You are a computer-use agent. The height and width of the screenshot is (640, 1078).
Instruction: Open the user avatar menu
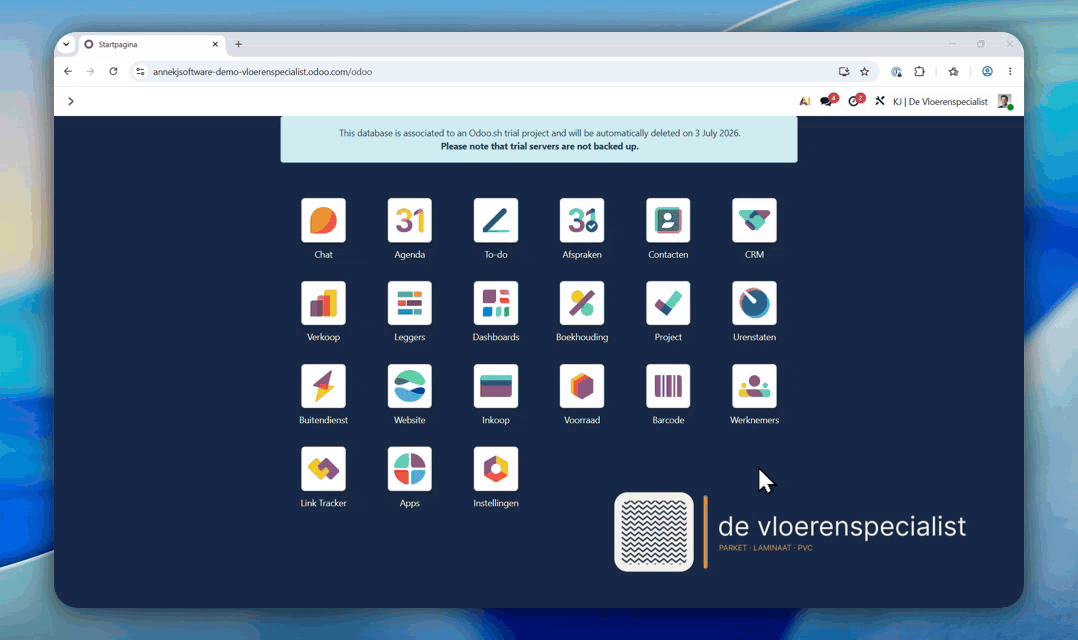click(x=1005, y=102)
